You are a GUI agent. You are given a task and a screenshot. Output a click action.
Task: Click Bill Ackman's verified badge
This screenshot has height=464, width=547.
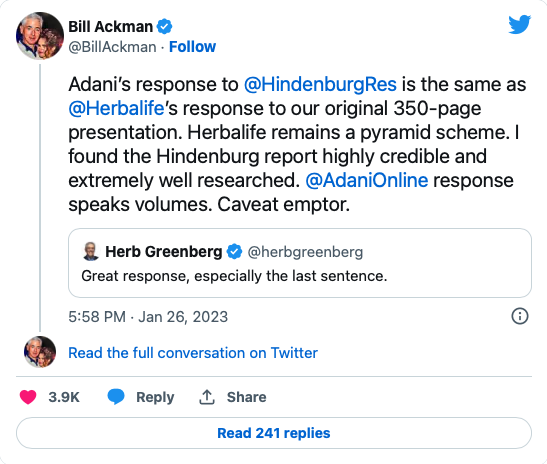pos(164,27)
